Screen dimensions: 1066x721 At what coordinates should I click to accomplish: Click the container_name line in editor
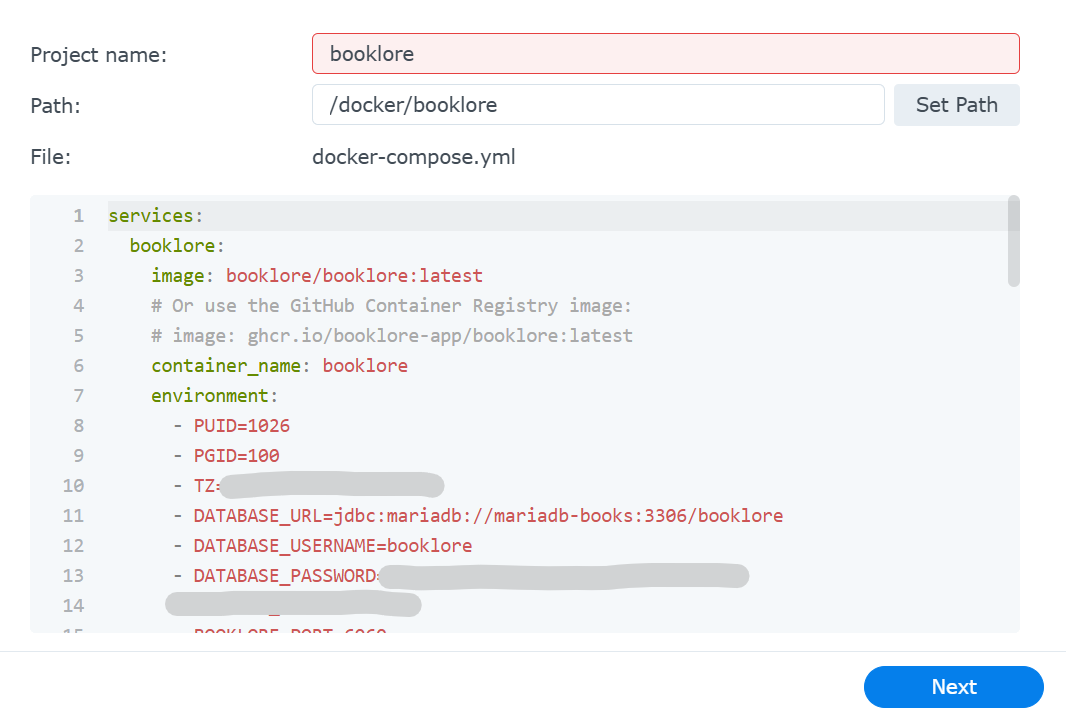tap(279, 366)
